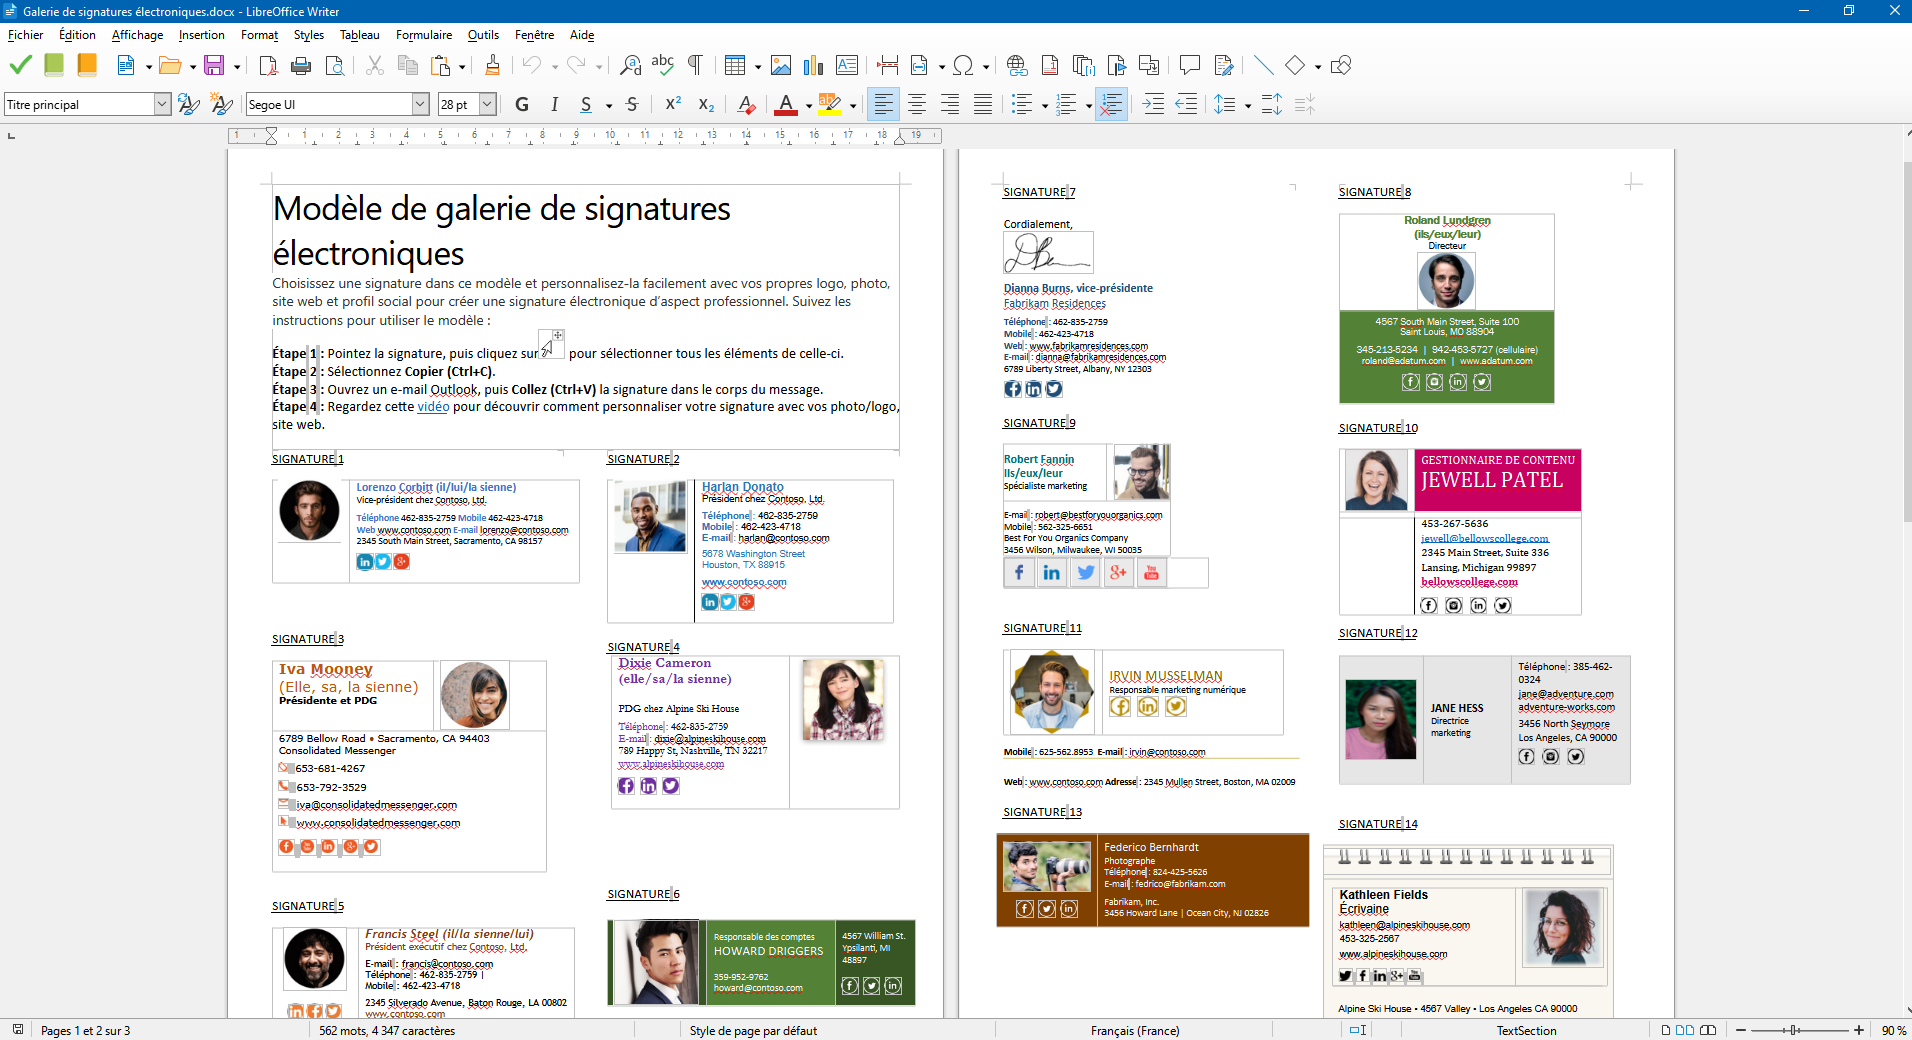
Task: Click Français (France) language in status bar
Action: click(1135, 1030)
